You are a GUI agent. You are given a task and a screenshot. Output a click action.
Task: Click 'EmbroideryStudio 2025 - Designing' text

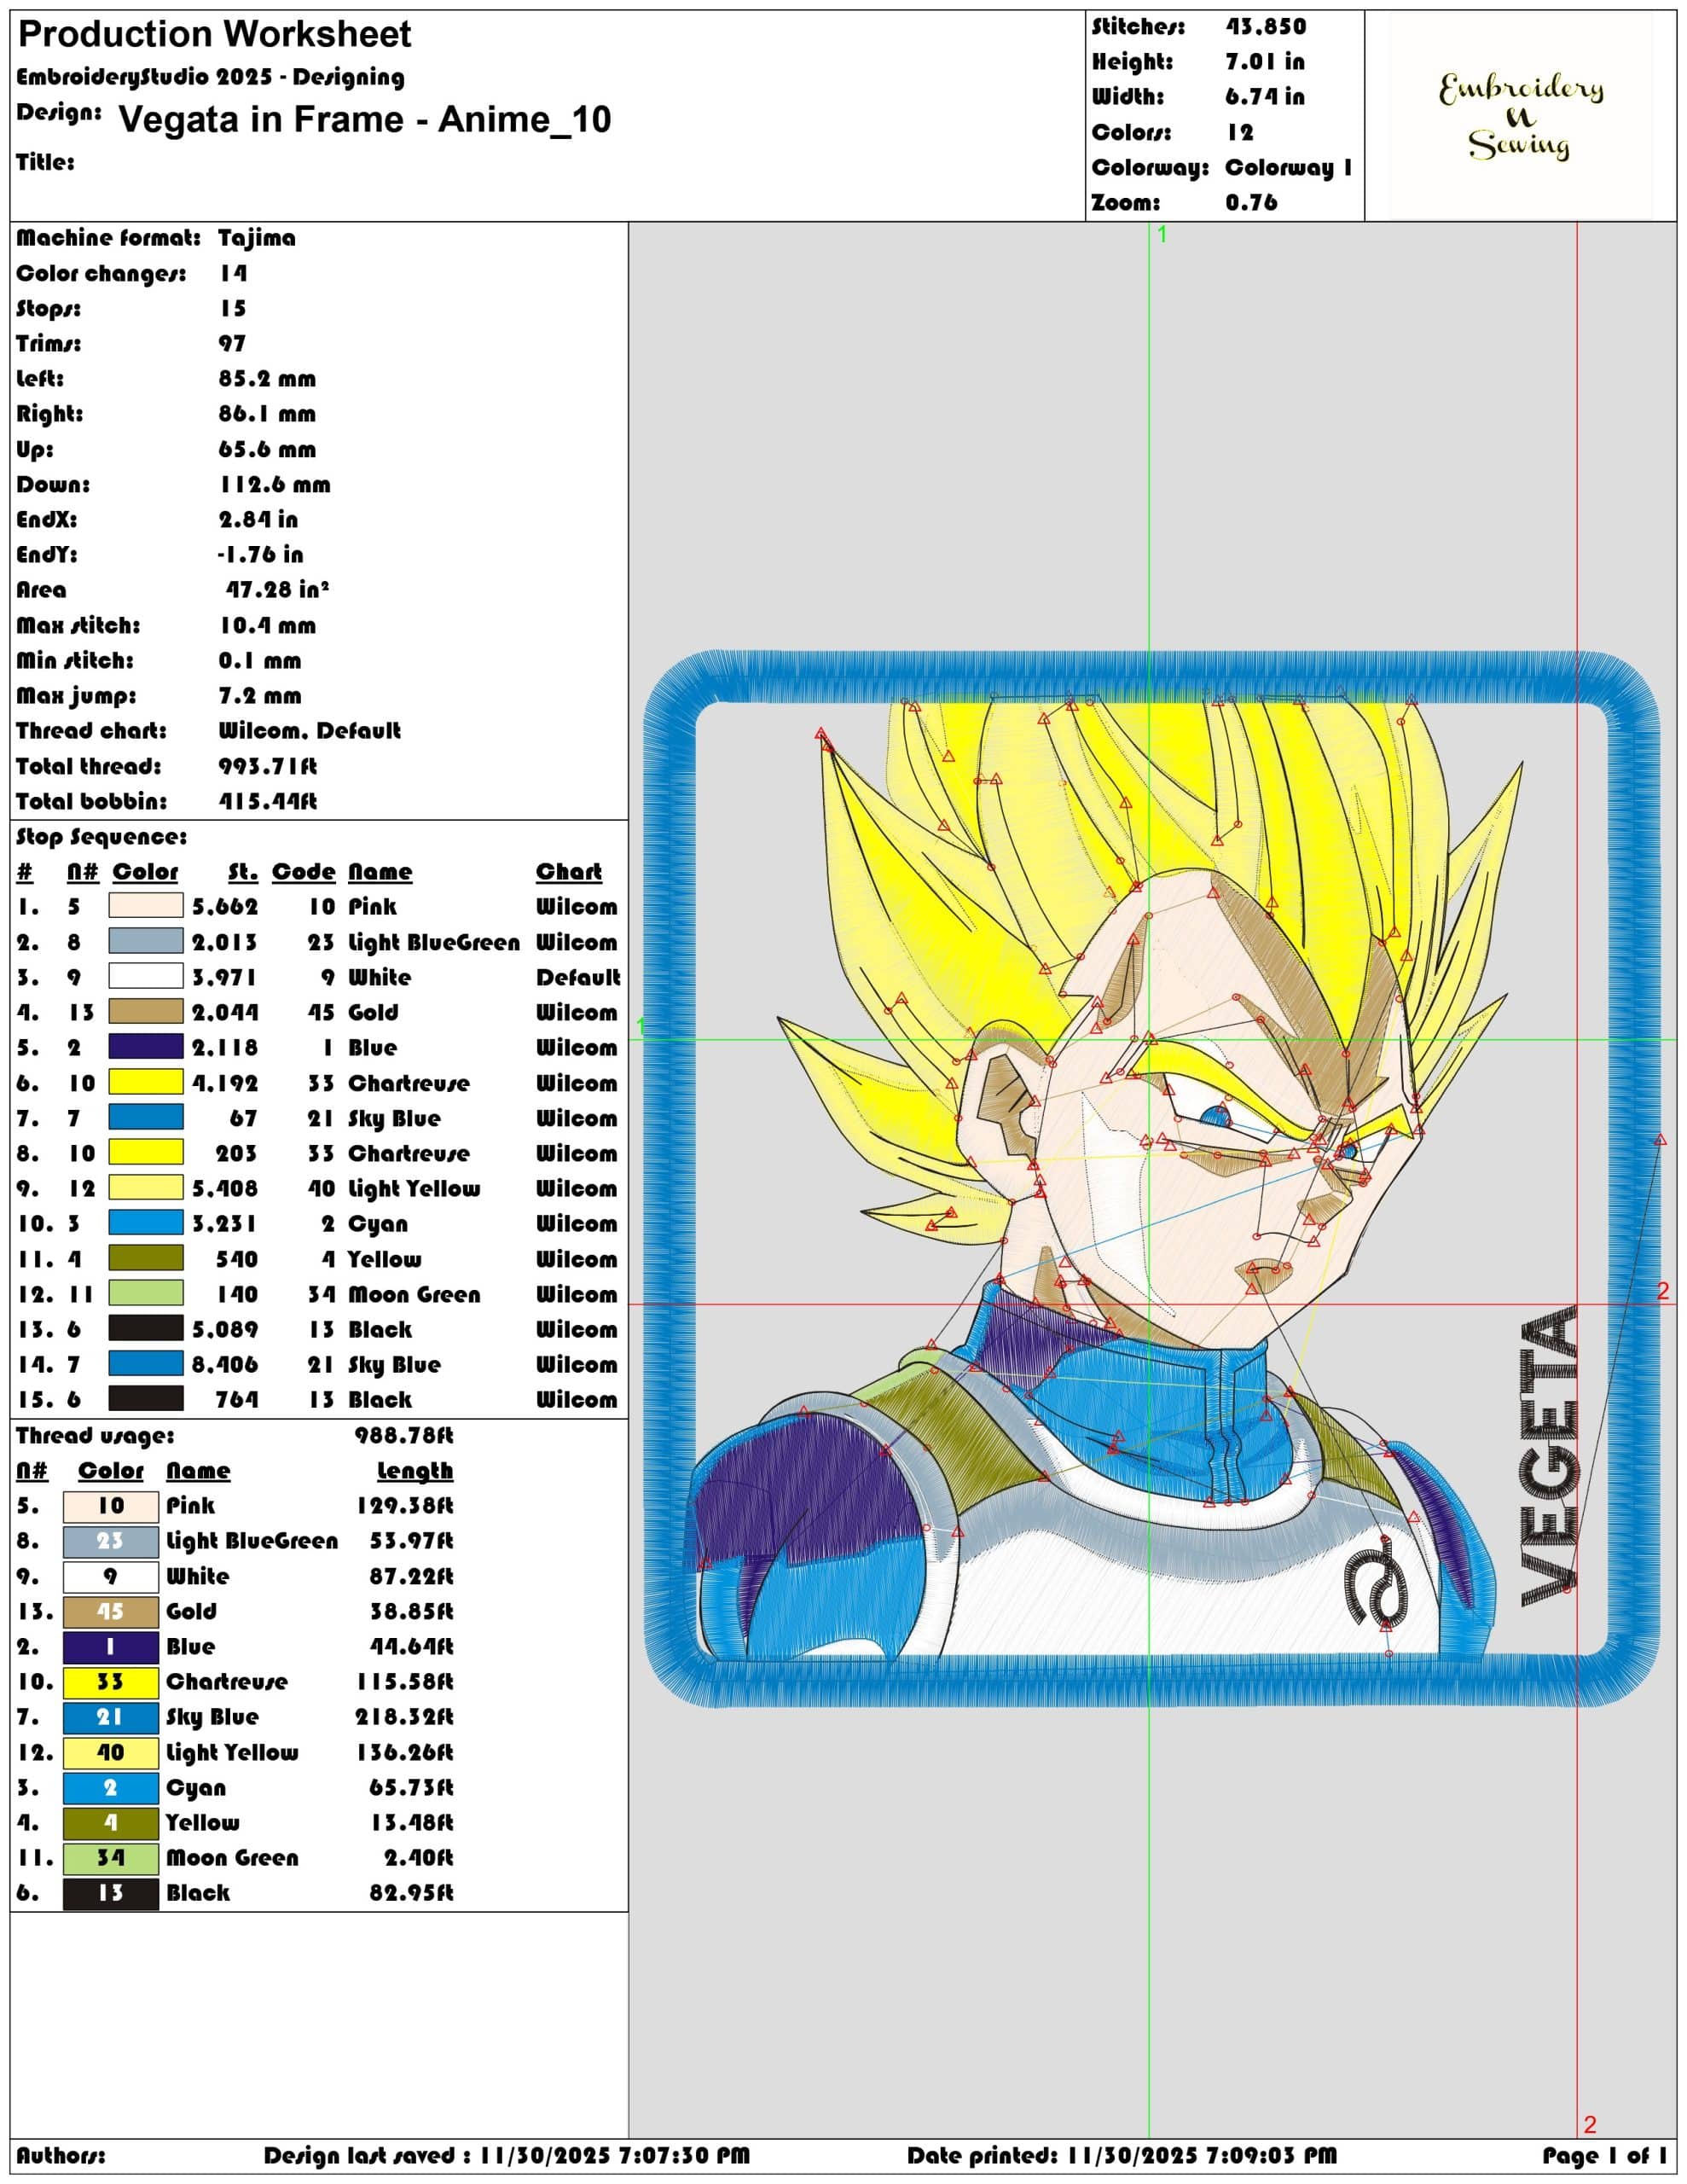coord(211,77)
